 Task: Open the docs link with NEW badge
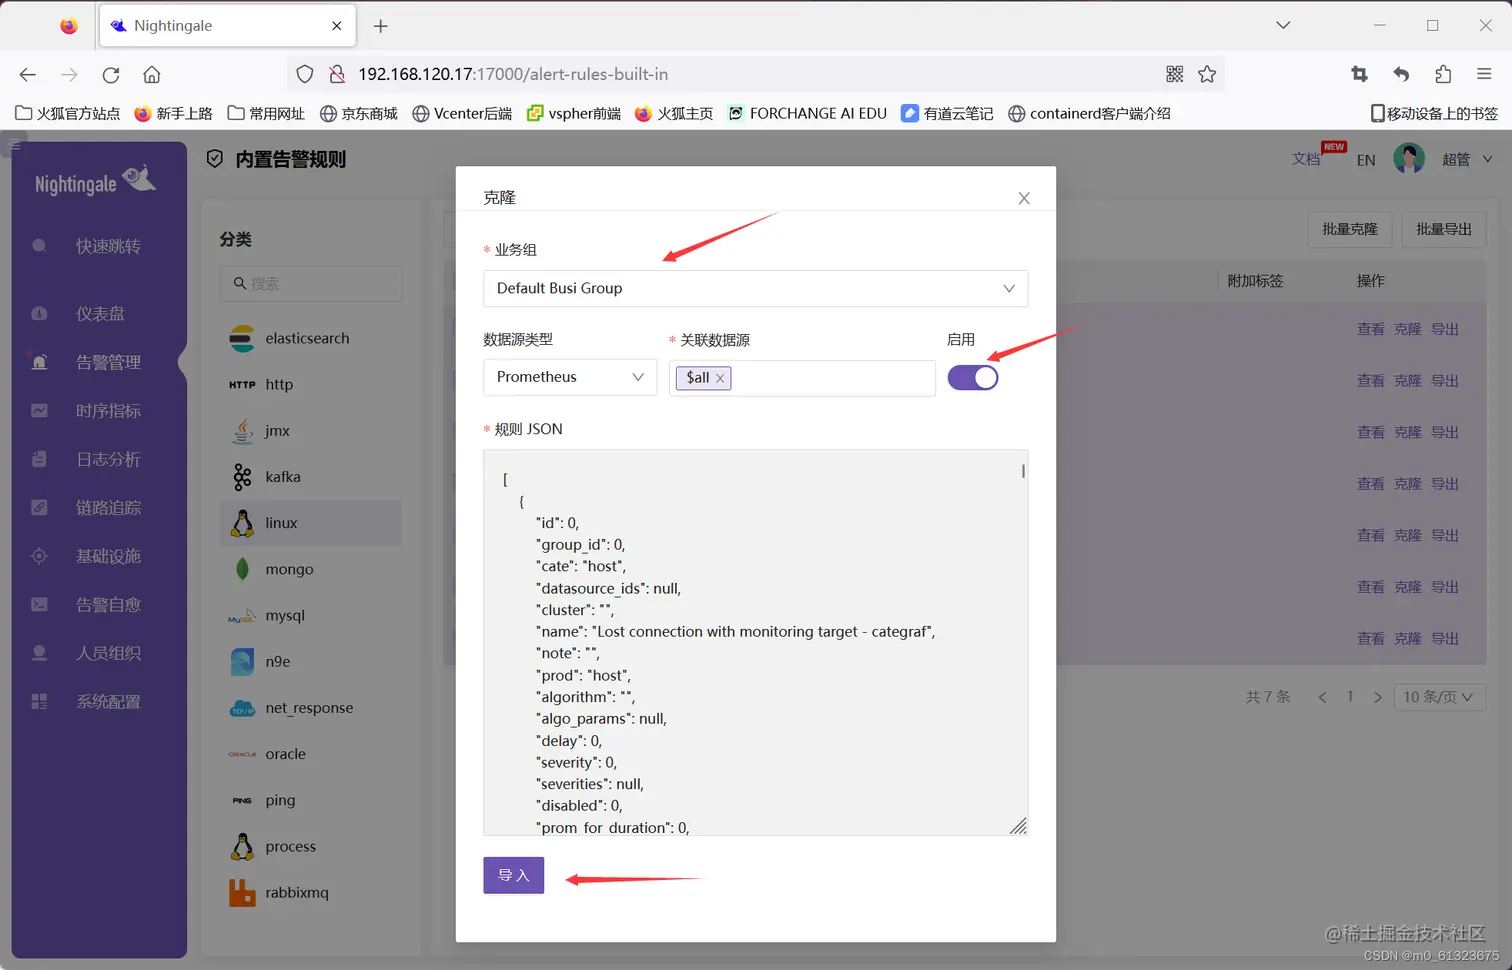[x=1306, y=159]
